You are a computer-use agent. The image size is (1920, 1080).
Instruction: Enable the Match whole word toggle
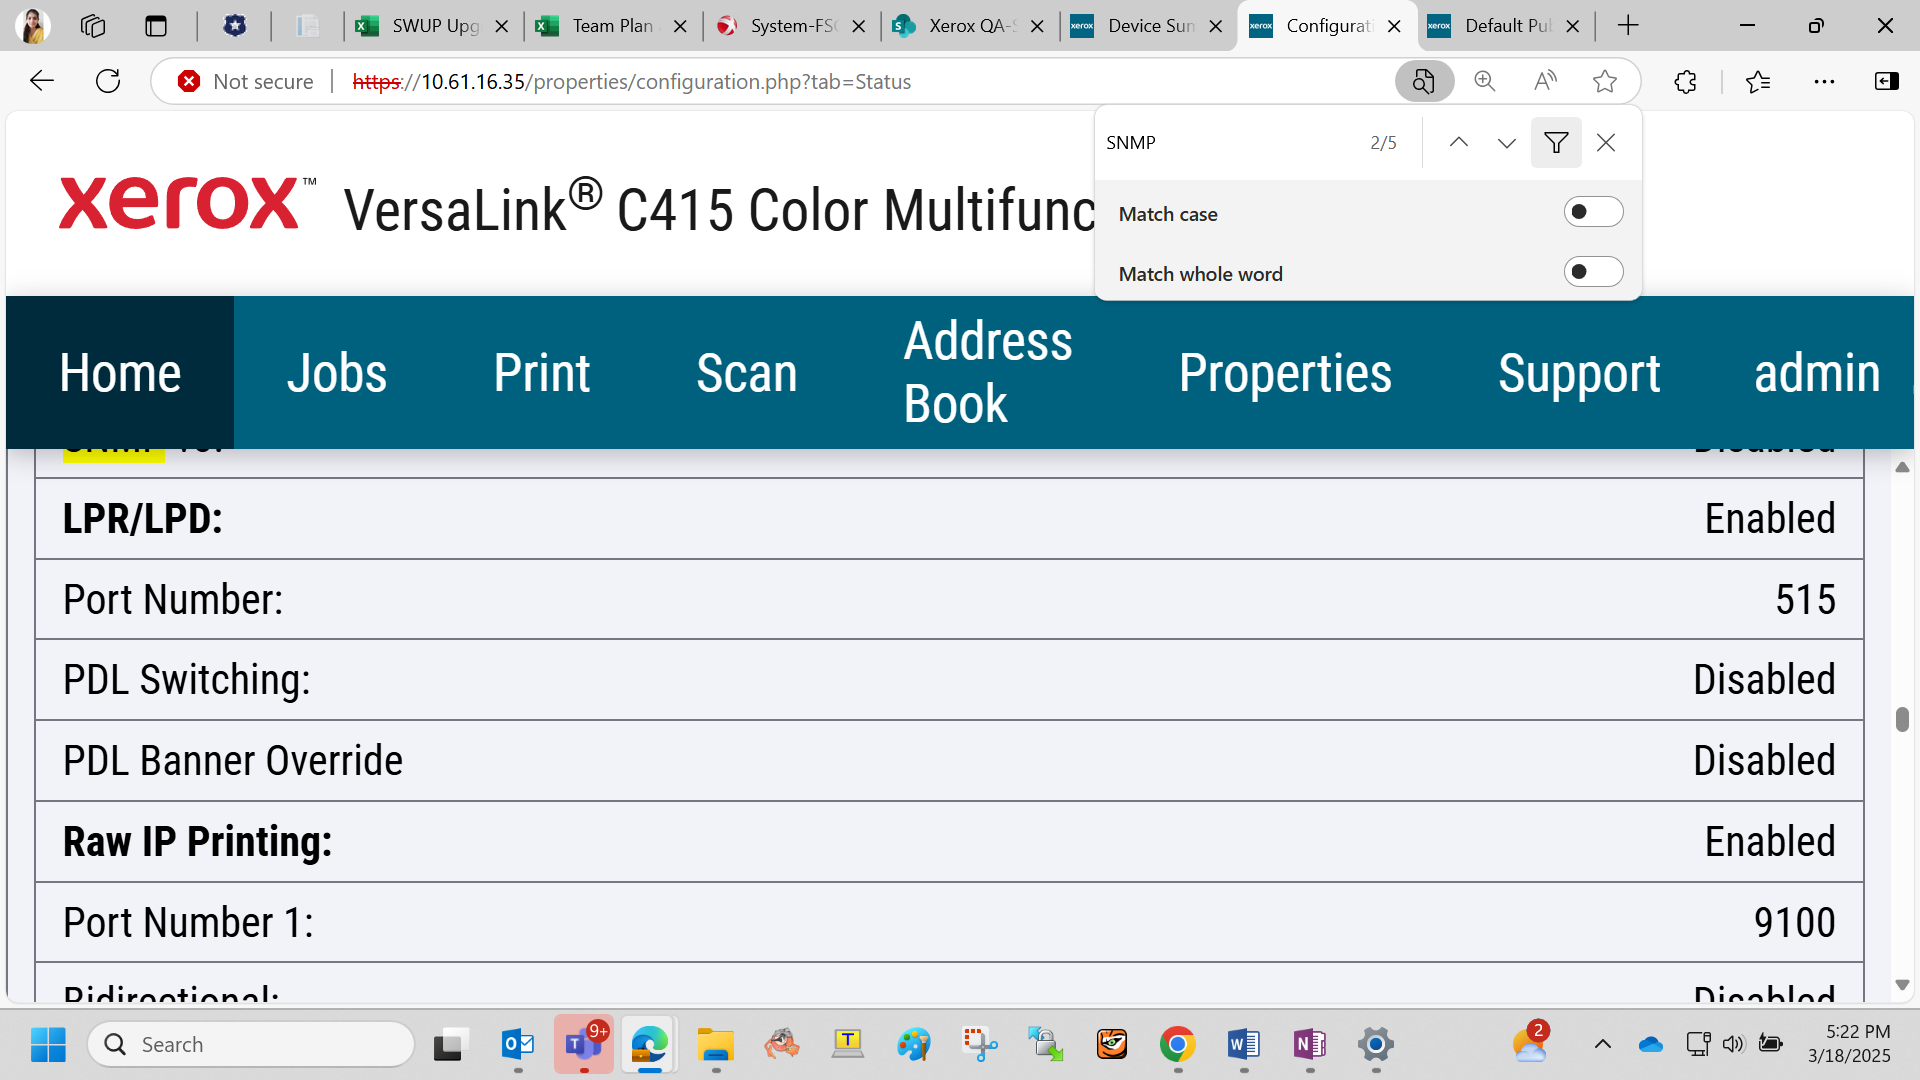(x=1593, y=272)
